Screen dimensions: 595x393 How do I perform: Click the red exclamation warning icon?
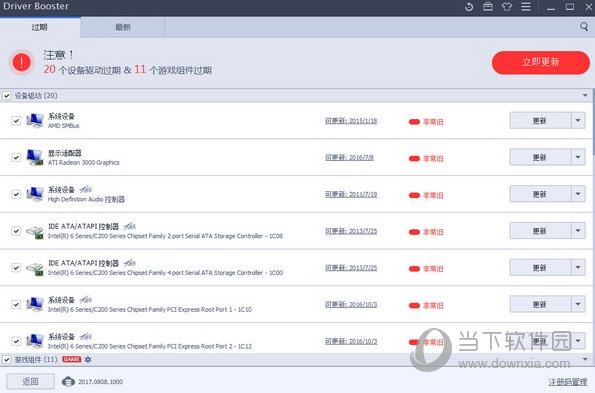(22, 62)
